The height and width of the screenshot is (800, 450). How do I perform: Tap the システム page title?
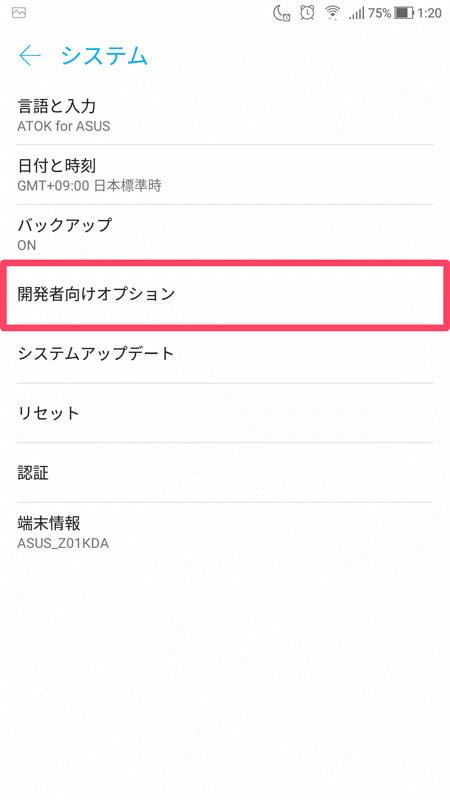pos(105,56)
